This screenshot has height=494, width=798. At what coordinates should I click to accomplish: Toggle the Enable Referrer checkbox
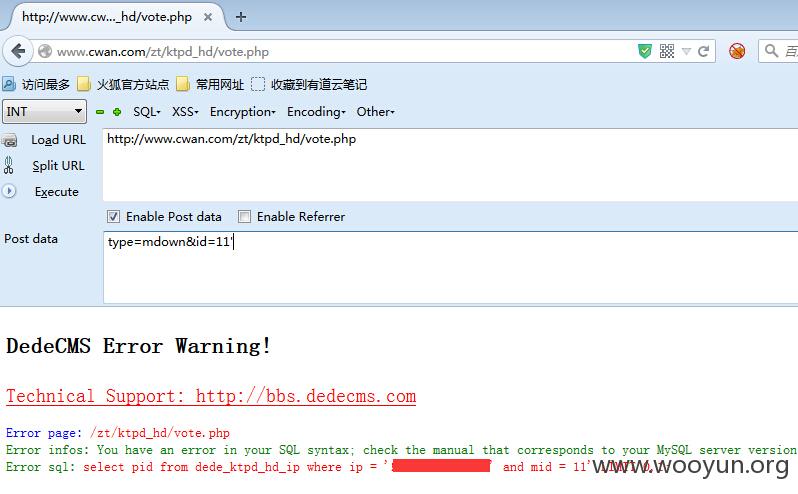[x=245, y=217]
